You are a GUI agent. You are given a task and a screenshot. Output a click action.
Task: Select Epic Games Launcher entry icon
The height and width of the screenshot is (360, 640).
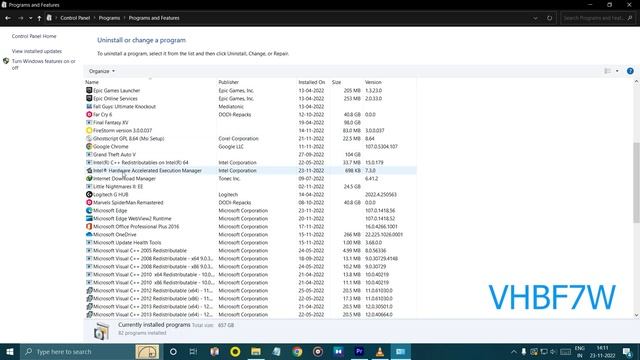click(89, 90)
